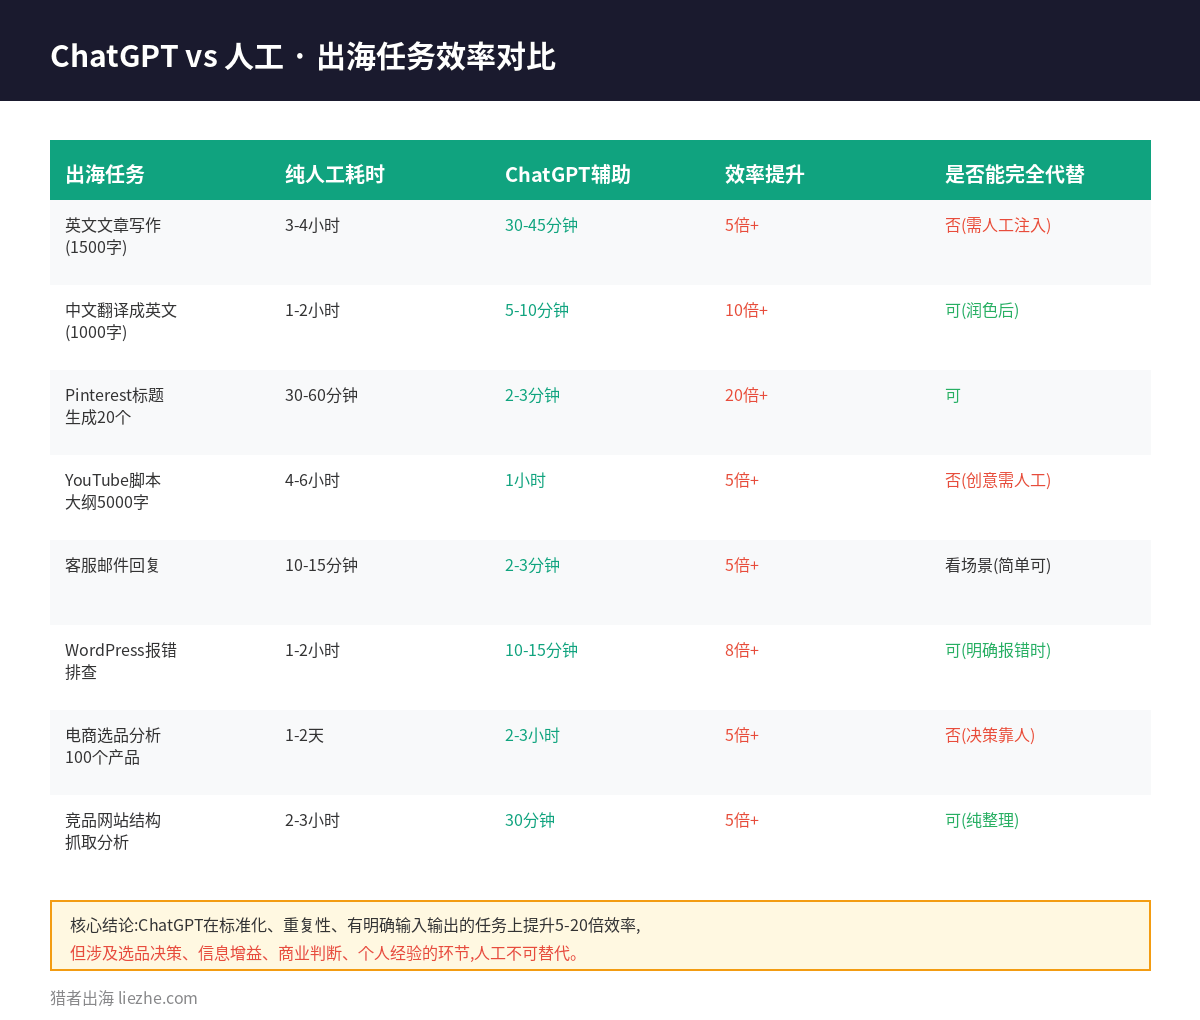Click '2-3分钟' in the 客服邮件回复 row
This screenshot has height=1020, width=1200.
click(x=532, y=565)
